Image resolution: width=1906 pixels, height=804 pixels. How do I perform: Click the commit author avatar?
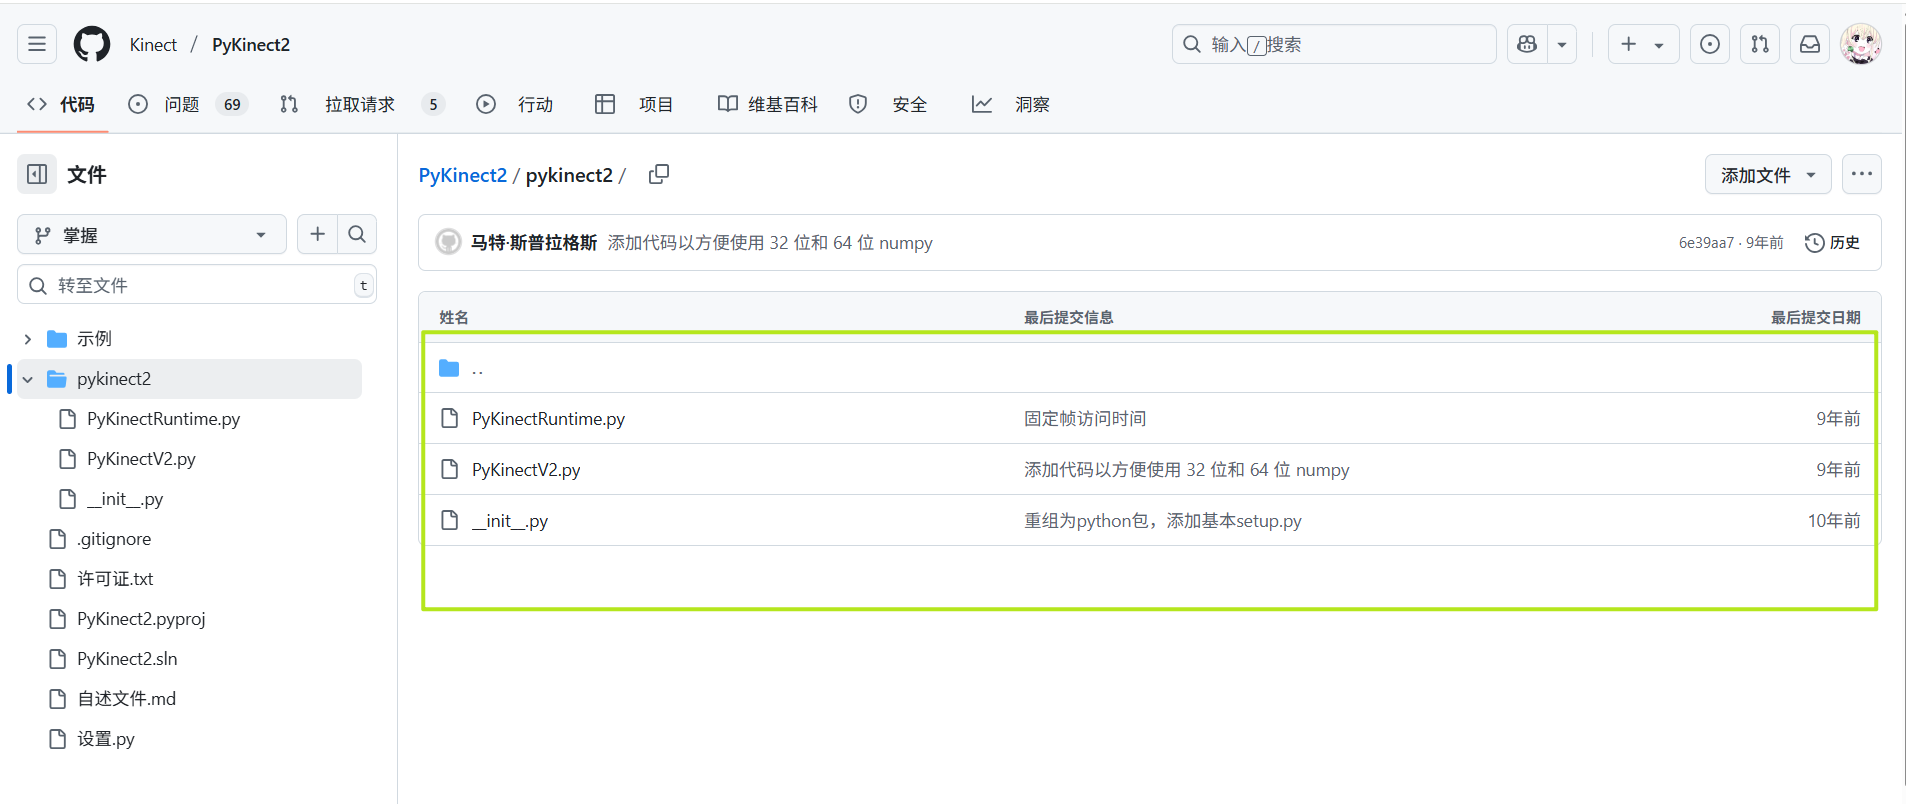click(449, 242)
